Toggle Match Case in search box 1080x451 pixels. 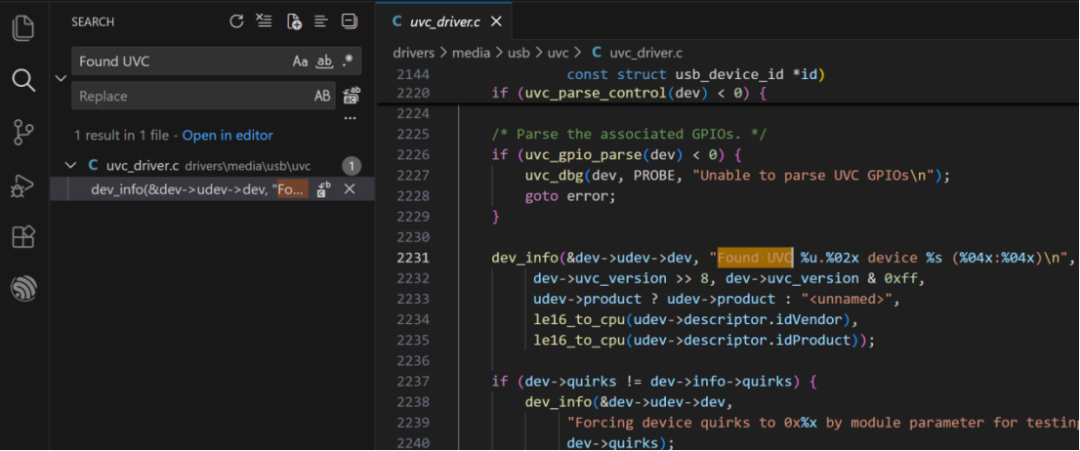point(300,61)
